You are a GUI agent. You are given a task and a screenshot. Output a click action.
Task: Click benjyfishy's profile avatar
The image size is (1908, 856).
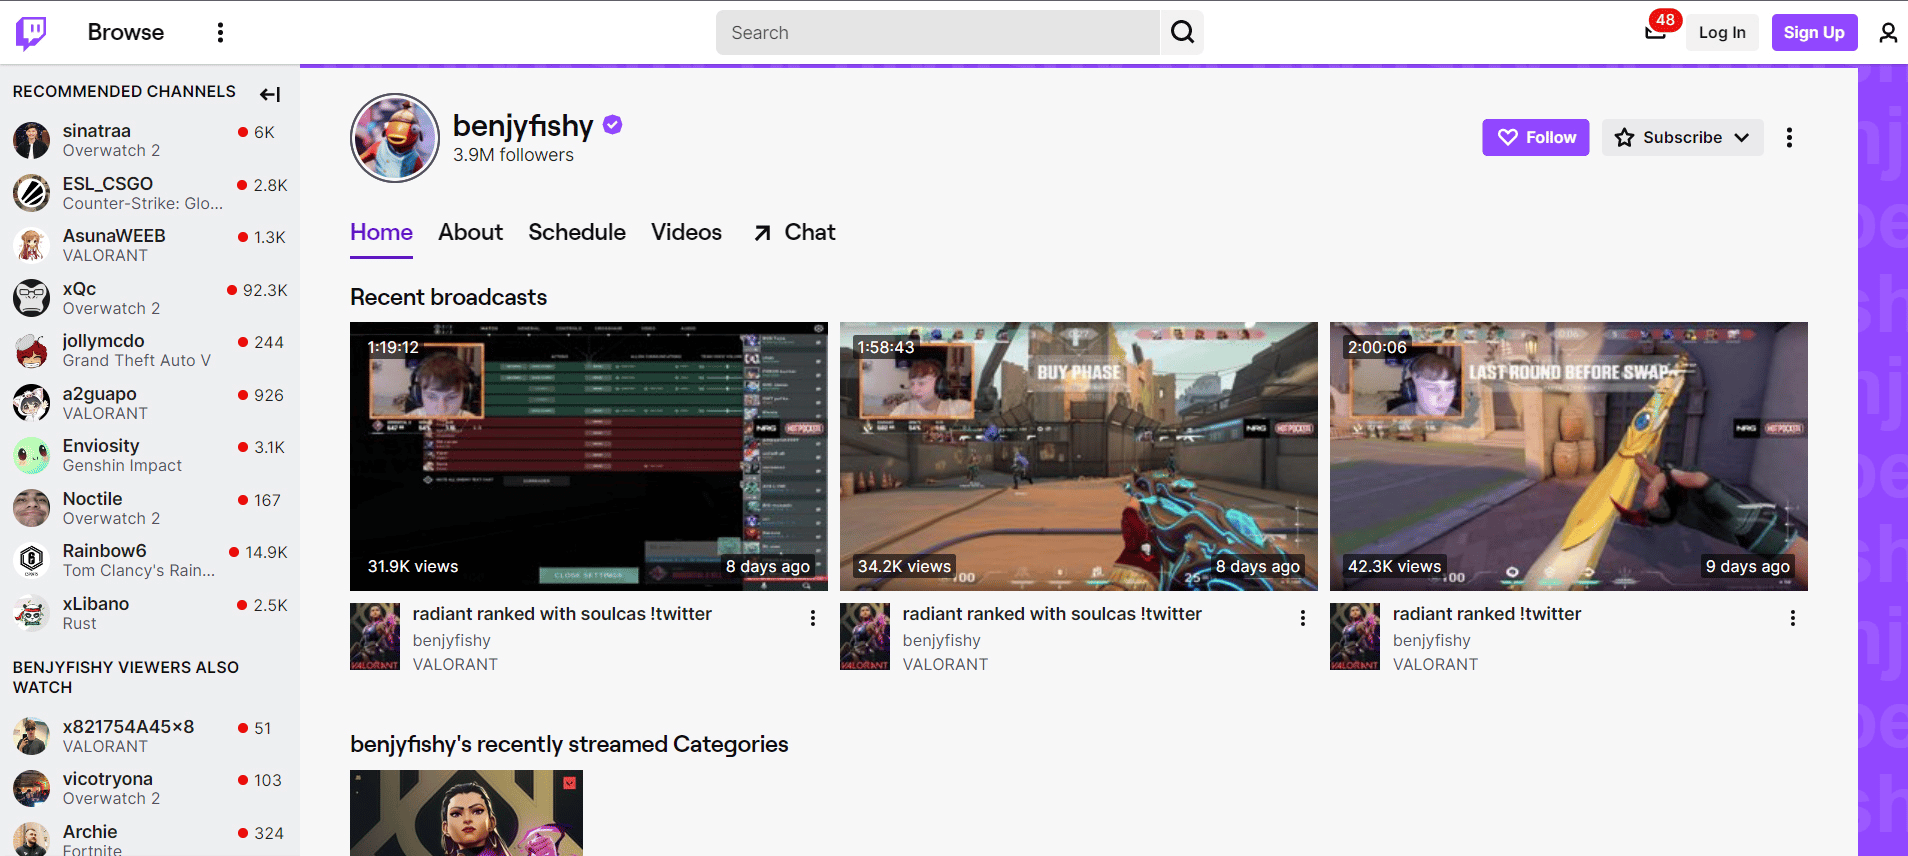tap(395, 138)
